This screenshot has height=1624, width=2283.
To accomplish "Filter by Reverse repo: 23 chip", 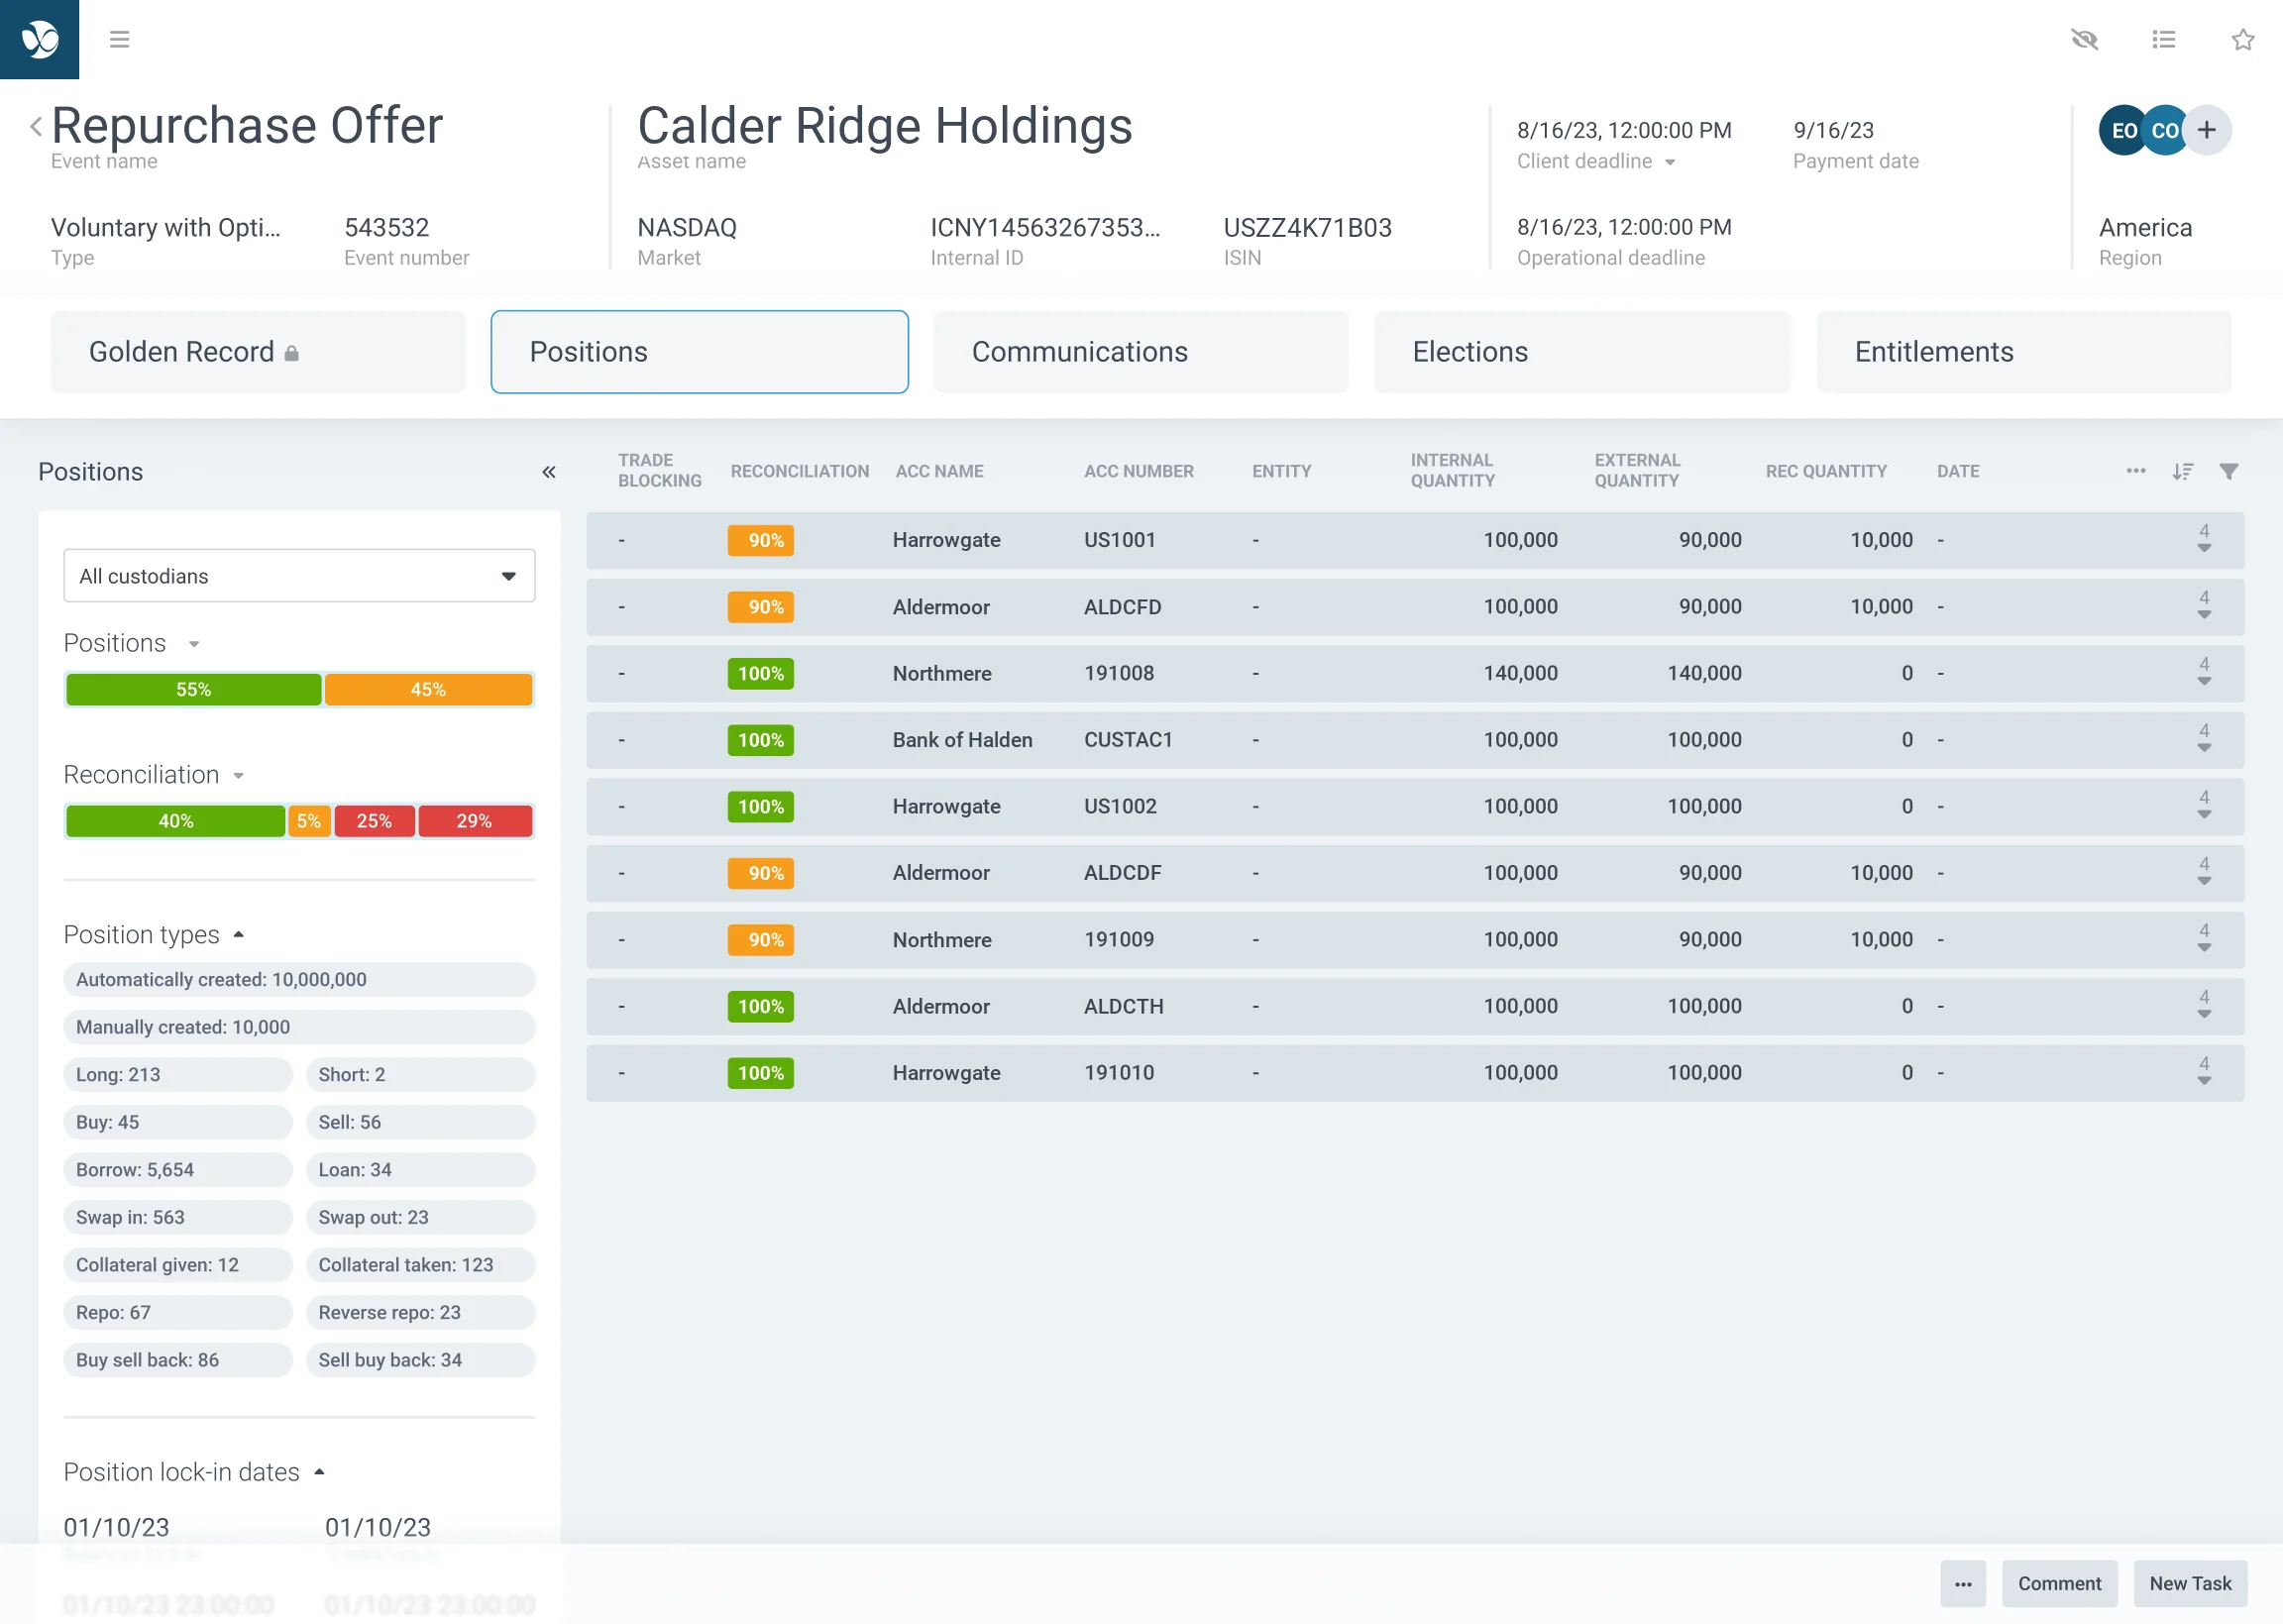I will [420, 1313].
